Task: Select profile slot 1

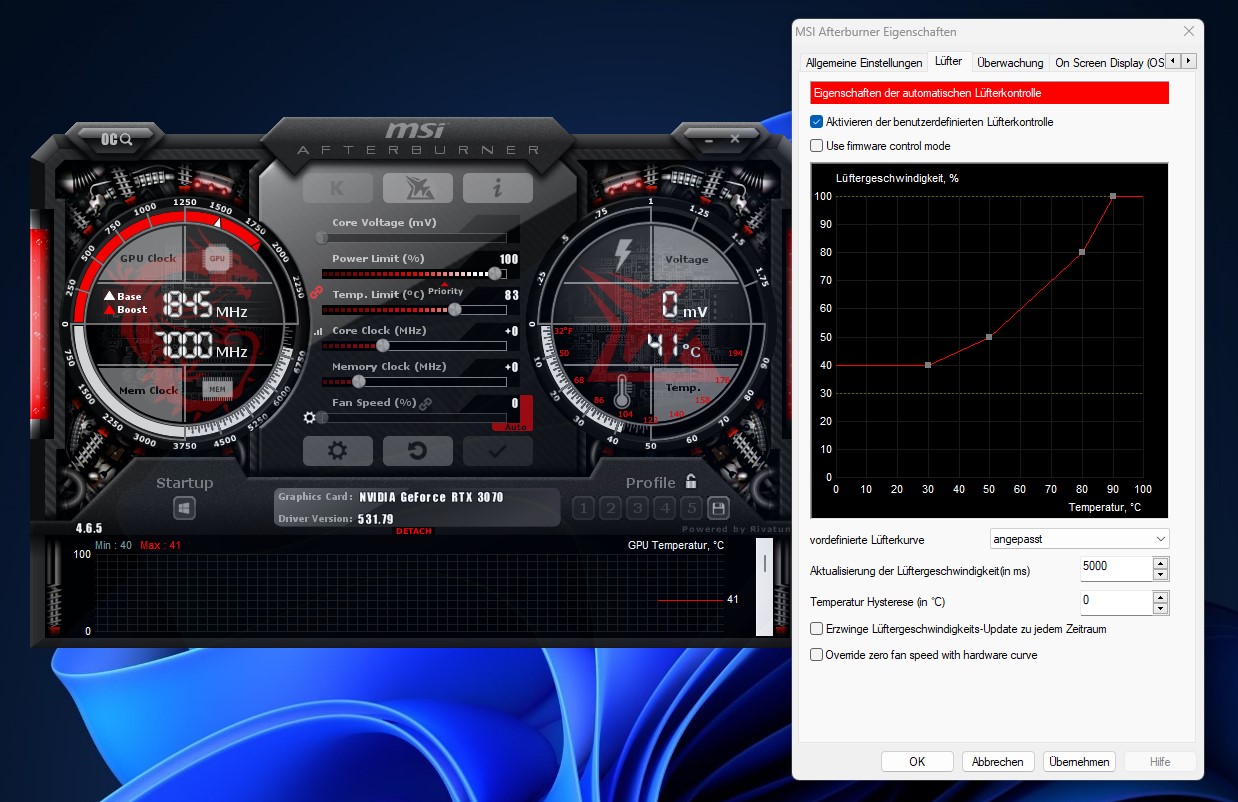Action: 584,508
